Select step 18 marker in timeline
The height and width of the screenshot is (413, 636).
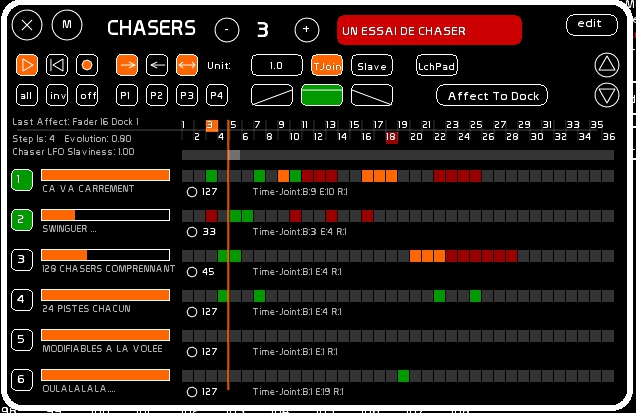tap(391, 137)
